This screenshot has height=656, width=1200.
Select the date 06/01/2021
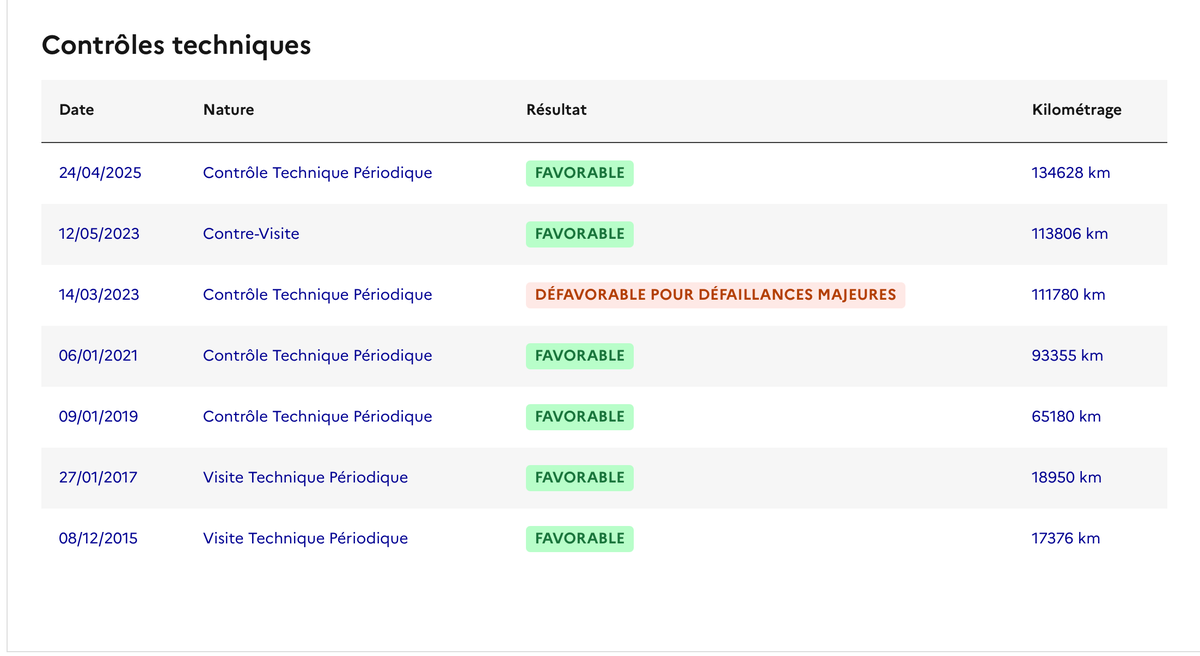tap(98, 356)
